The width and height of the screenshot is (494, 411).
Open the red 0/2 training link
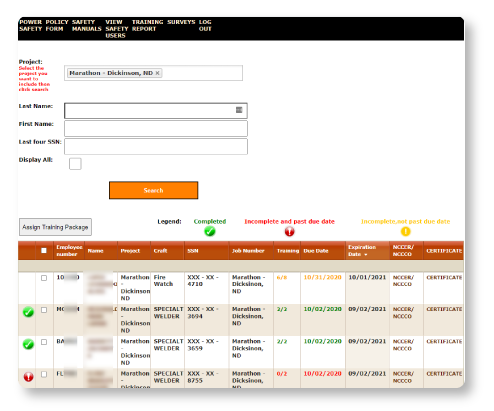click(282, 374)
